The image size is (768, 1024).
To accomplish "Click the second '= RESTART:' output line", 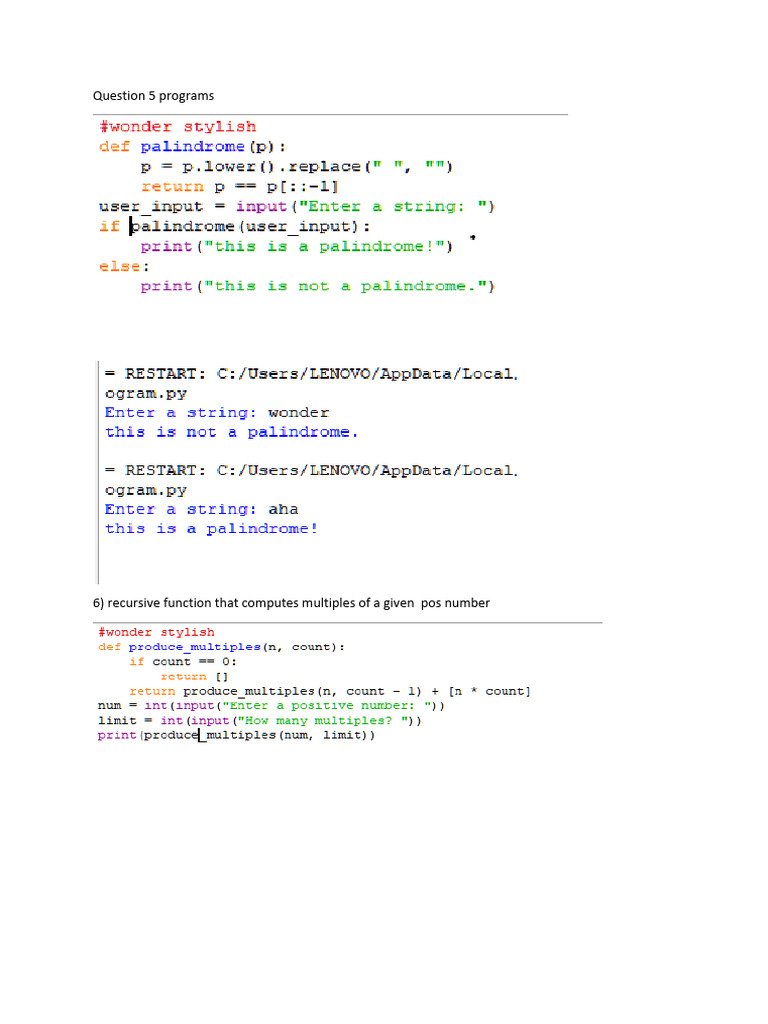I will point(312,471).
